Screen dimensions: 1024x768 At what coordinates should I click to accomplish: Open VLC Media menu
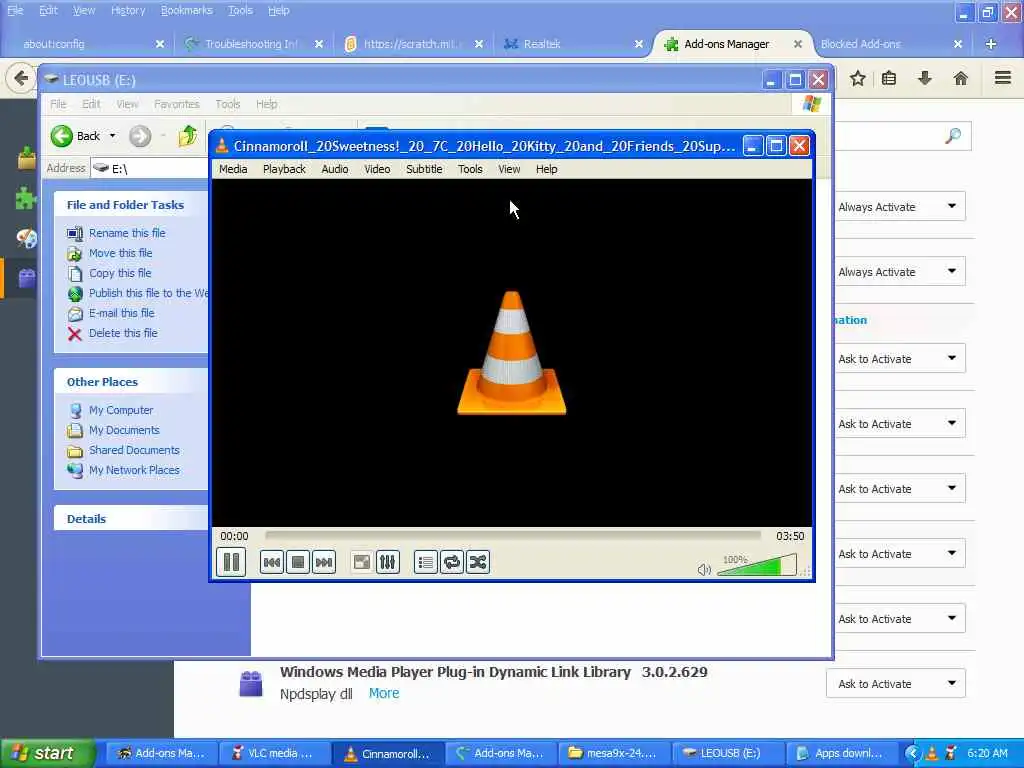233,169
